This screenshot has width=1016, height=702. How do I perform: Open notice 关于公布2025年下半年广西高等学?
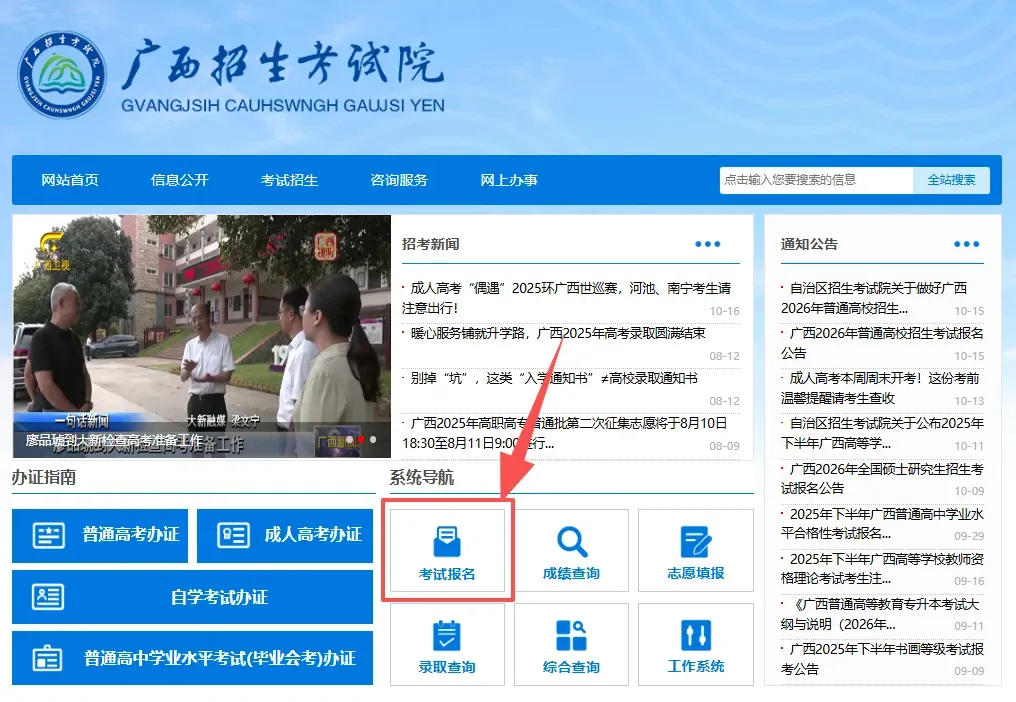click(882, 433)
